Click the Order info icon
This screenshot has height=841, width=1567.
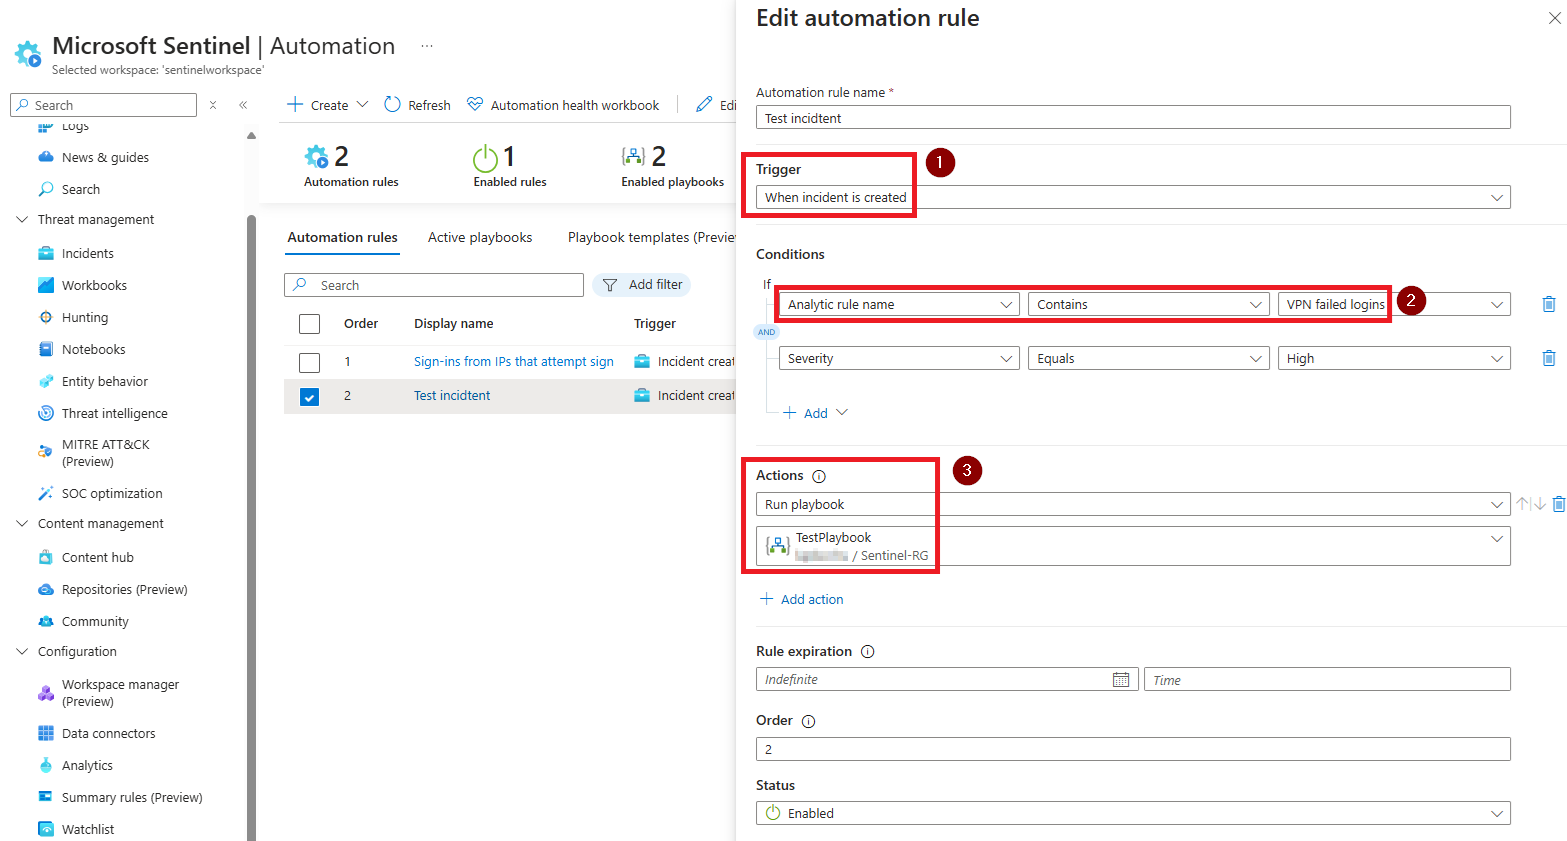808,722
